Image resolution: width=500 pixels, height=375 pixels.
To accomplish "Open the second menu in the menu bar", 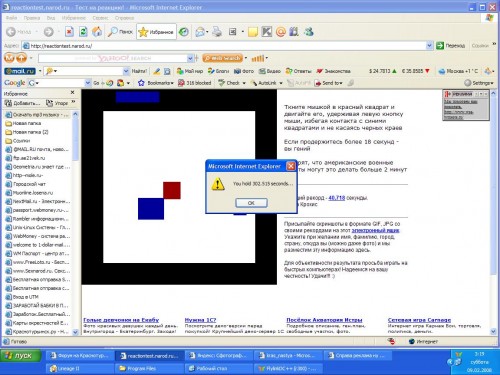I will pyautogui.click(x=32, y=18).
